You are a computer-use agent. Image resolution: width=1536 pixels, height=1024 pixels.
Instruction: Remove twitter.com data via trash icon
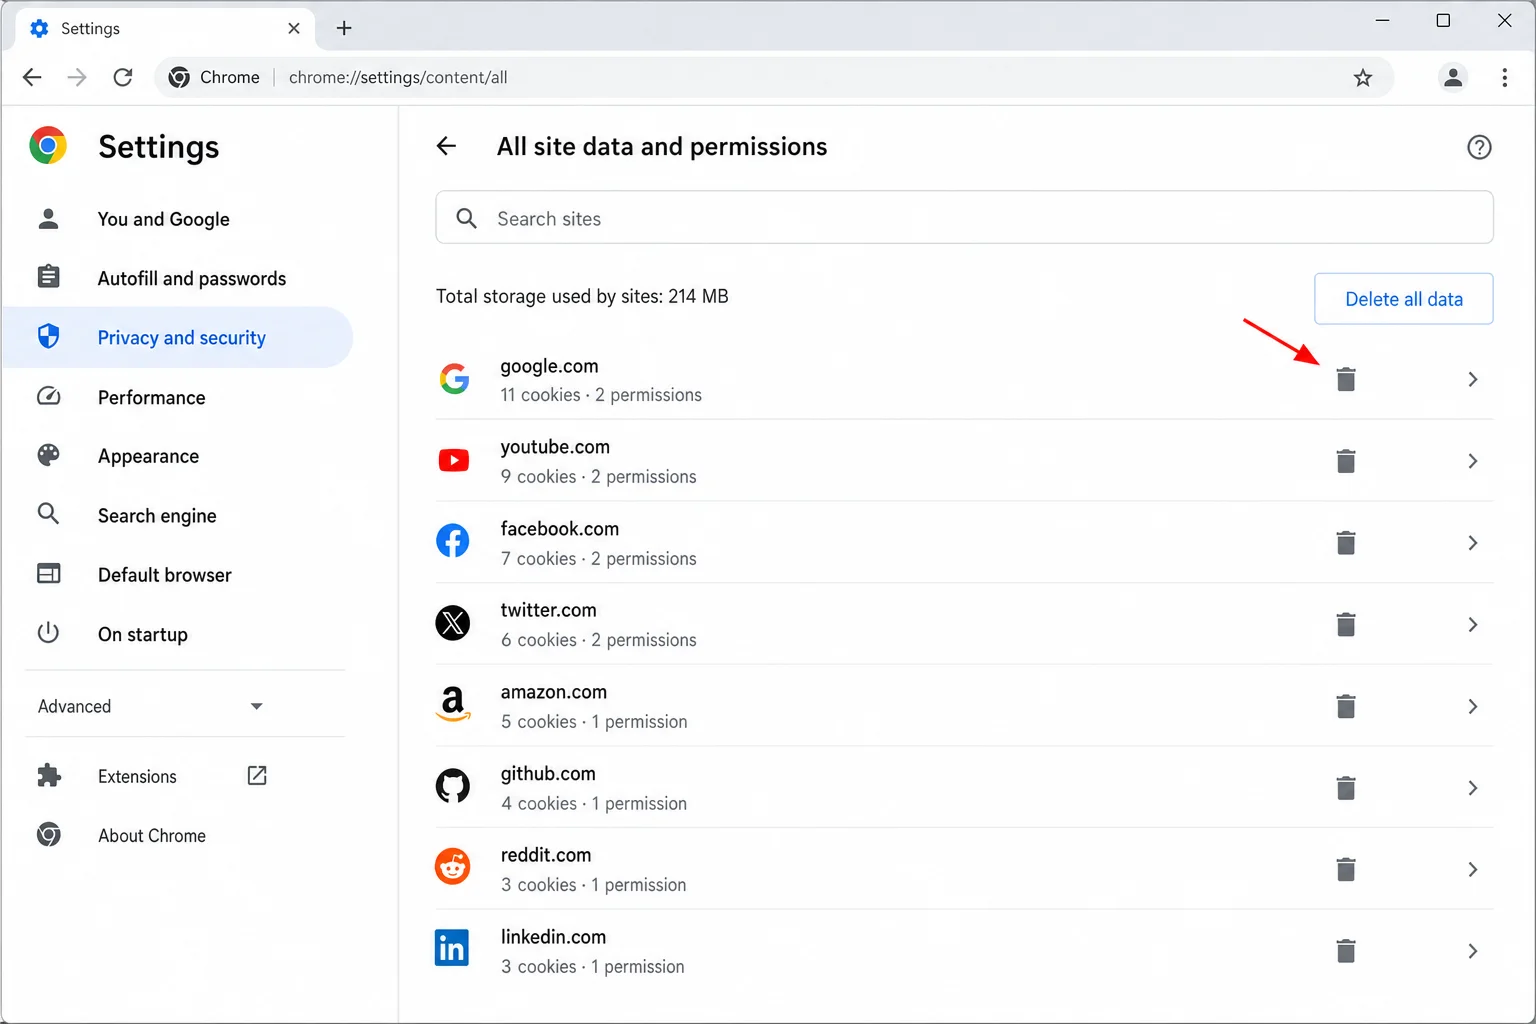pyautogui.click(x=1346, y=625)
